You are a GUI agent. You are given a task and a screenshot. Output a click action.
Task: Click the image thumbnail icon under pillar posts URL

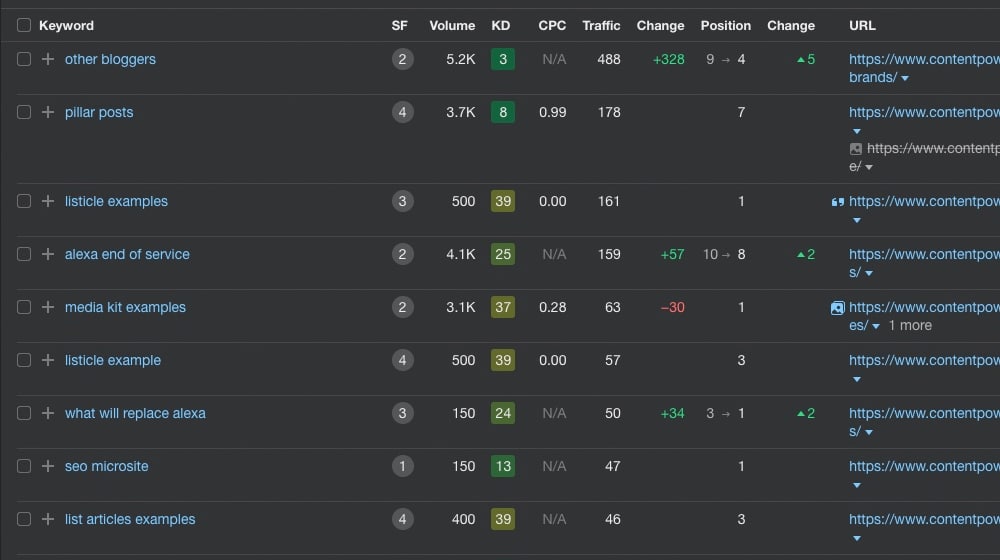(856, 149)
